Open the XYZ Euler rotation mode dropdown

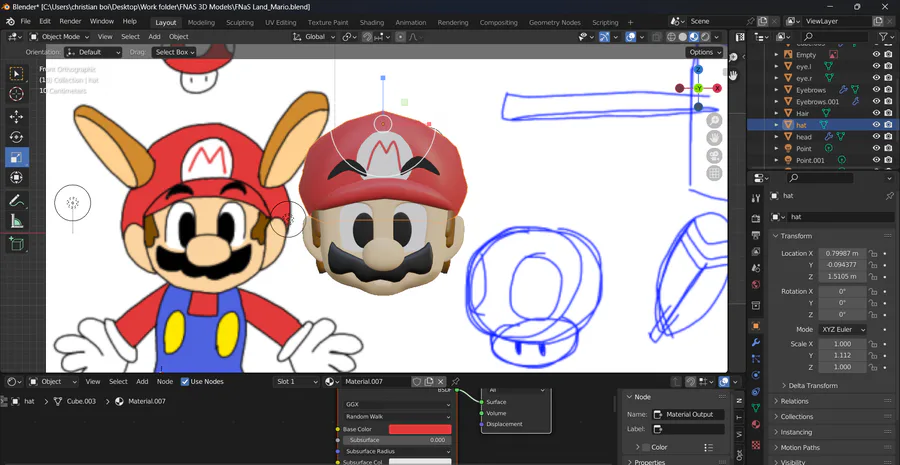coord(842,330)
